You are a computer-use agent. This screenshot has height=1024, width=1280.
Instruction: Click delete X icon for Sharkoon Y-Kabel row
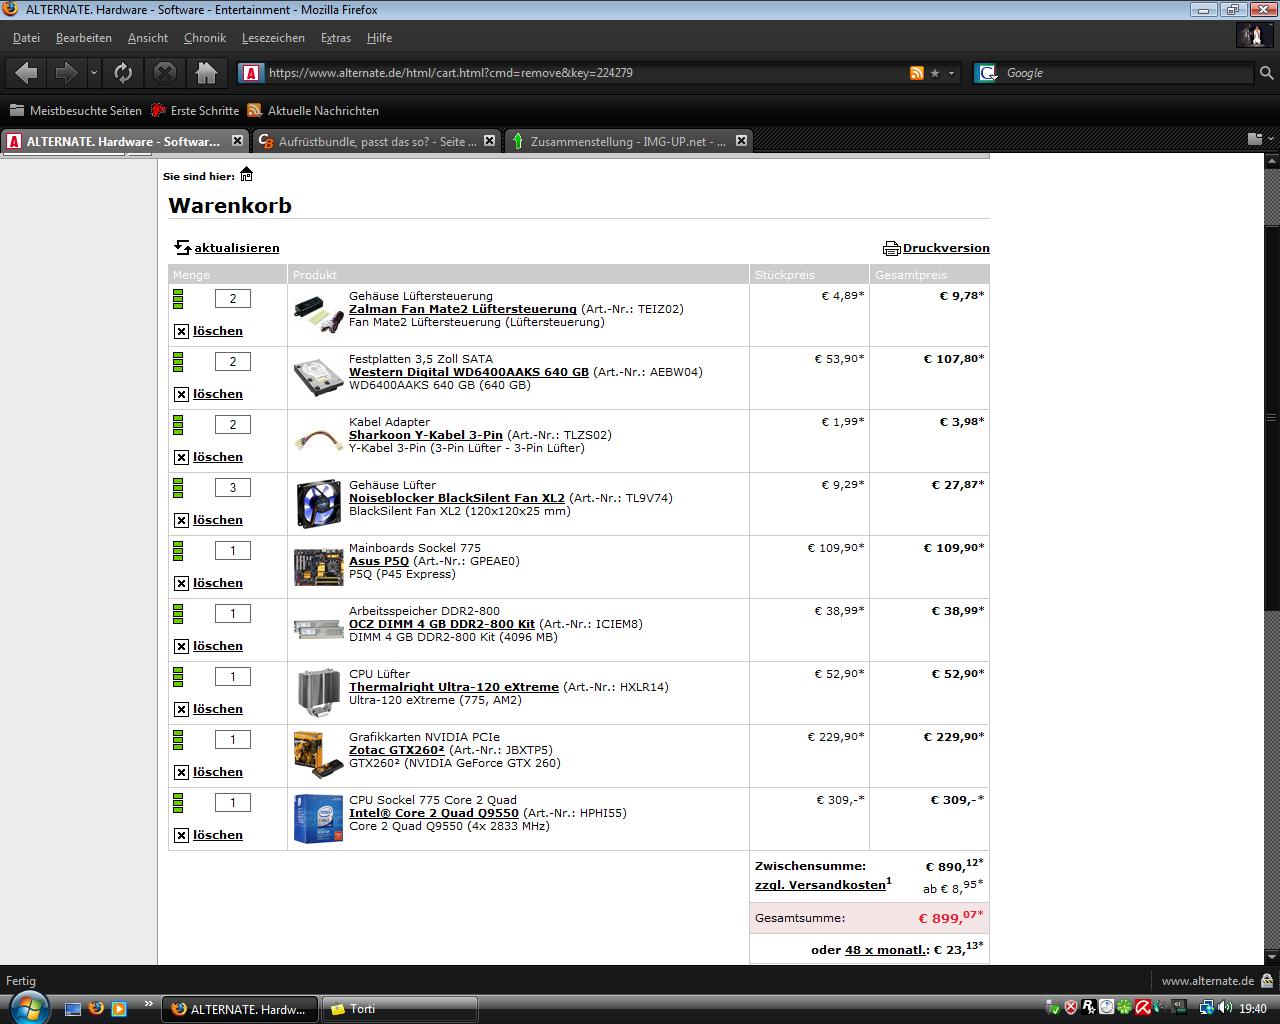[181, 457]
